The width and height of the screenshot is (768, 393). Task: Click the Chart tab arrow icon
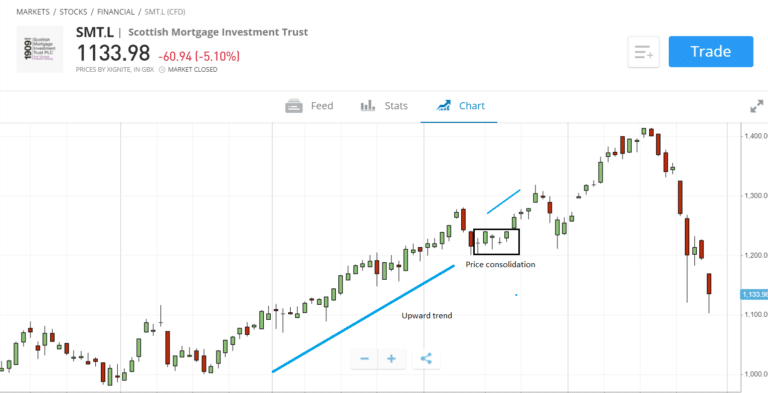443,106
